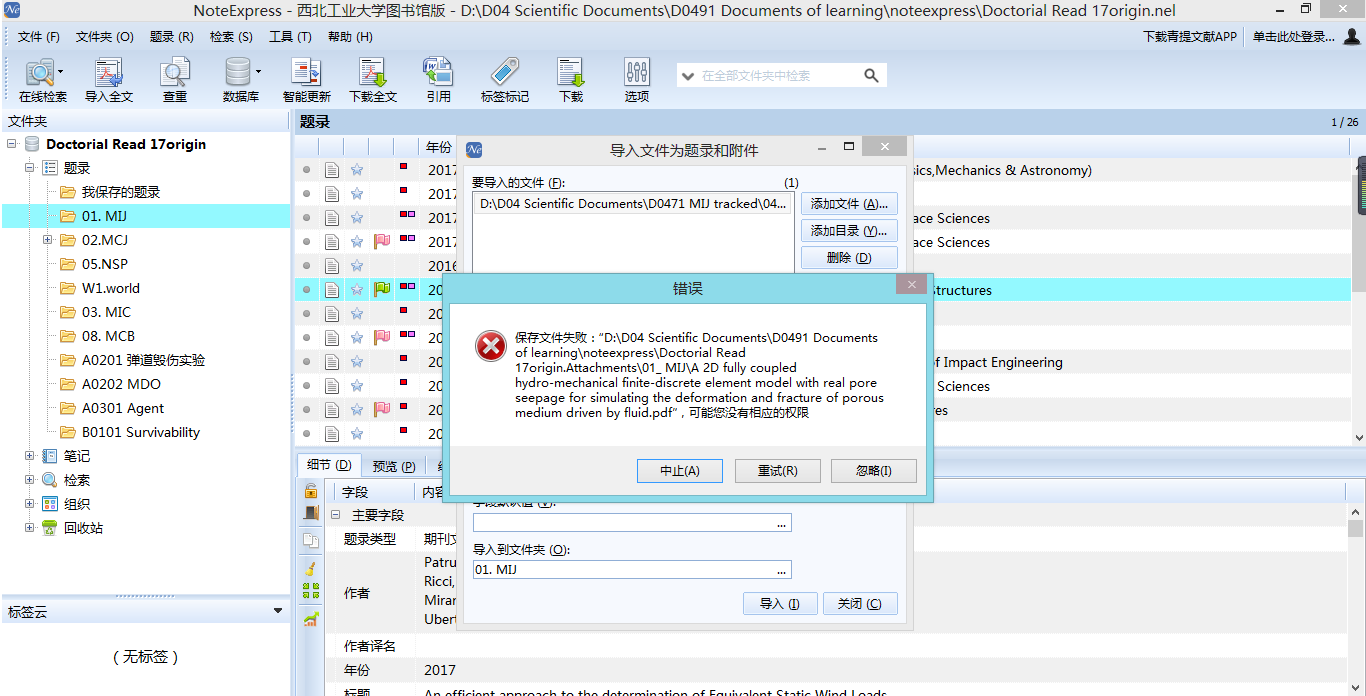Collapse the 题录 tree node
Image resolution: width=1366 pixels, height=696 pixels.
coord(30,168)
